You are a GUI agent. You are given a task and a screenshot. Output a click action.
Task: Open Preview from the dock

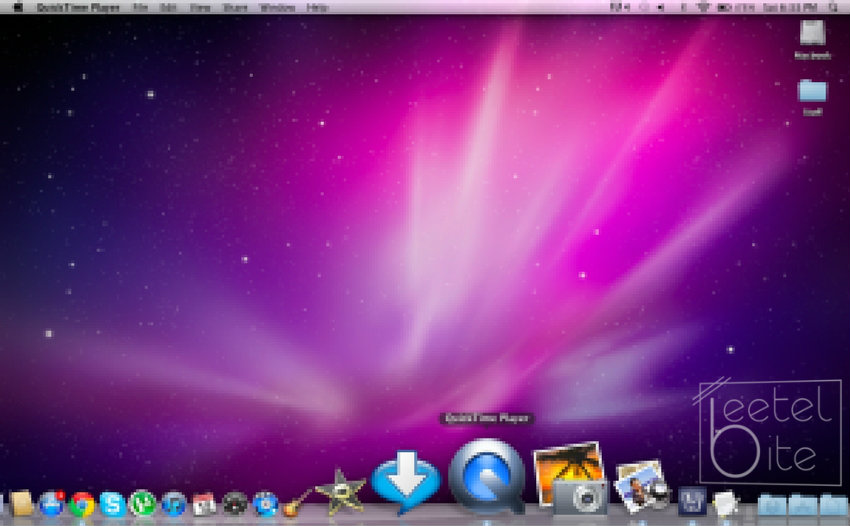641,486
